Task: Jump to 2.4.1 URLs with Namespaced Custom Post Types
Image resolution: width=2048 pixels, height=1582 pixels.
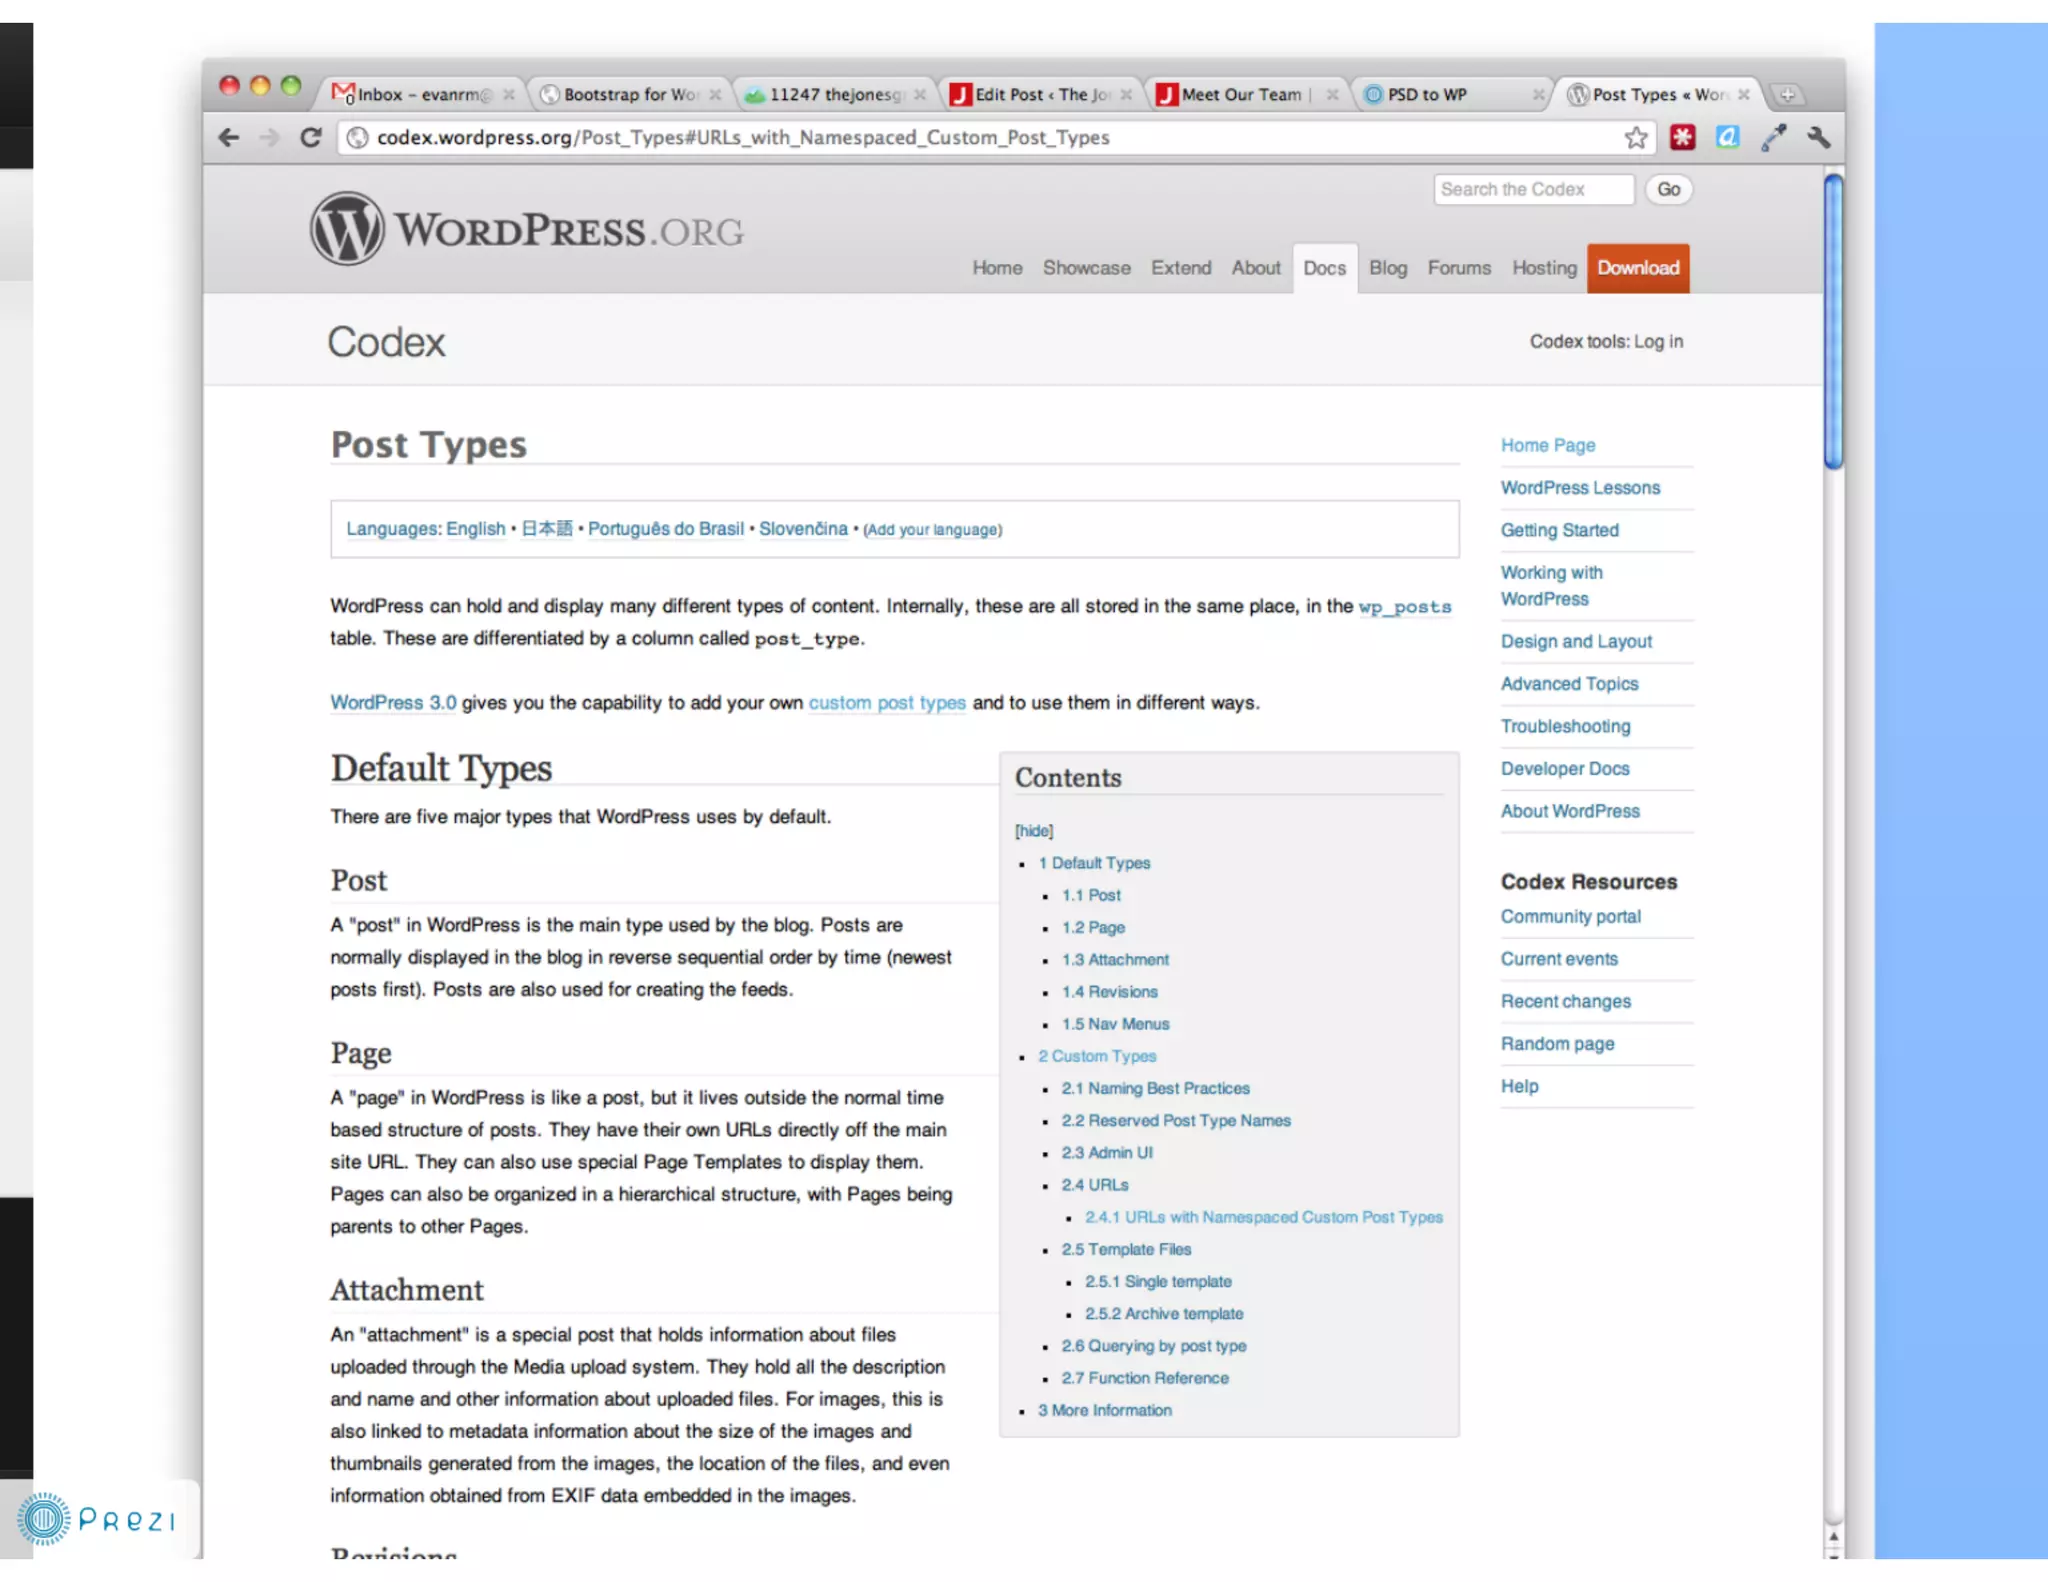Action: point(1264,1217)
